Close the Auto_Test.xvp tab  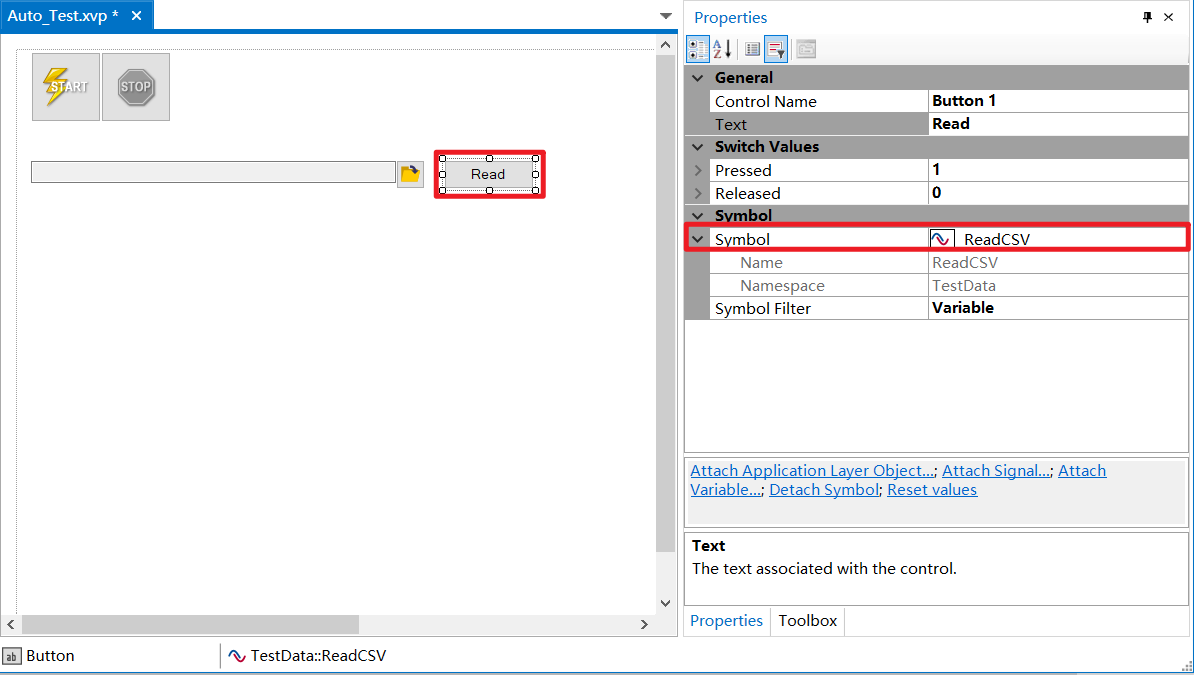pos(136,15)
